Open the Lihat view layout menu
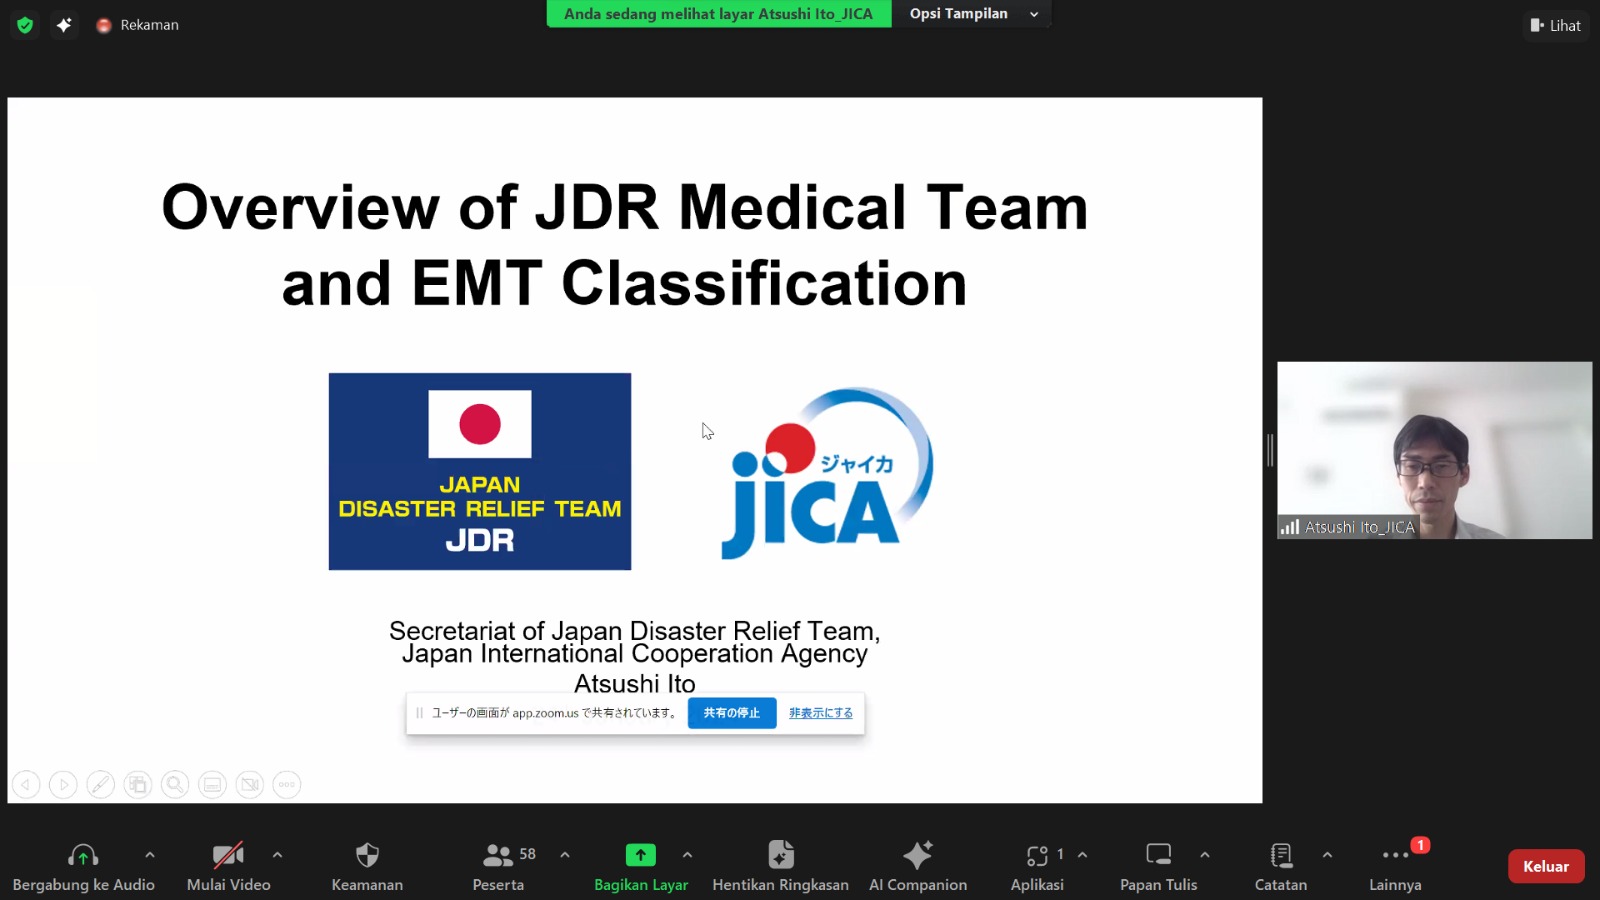The height and width of the screenshot is (900, 1600). [1556, 25]
